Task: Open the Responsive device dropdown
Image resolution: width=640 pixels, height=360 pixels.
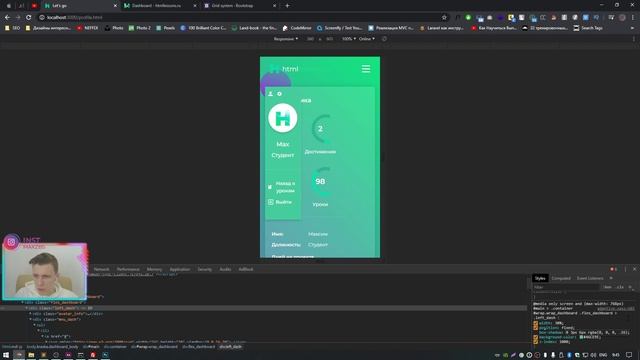Action: click(286, 39)
